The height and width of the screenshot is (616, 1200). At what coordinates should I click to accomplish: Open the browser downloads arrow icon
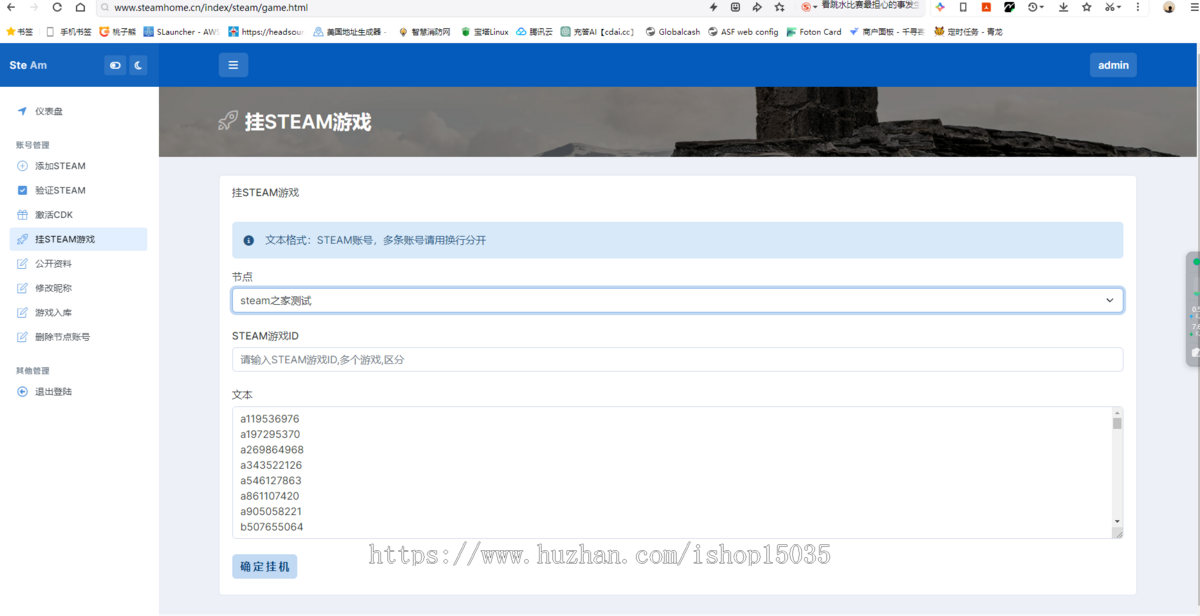pos(1063,7)
